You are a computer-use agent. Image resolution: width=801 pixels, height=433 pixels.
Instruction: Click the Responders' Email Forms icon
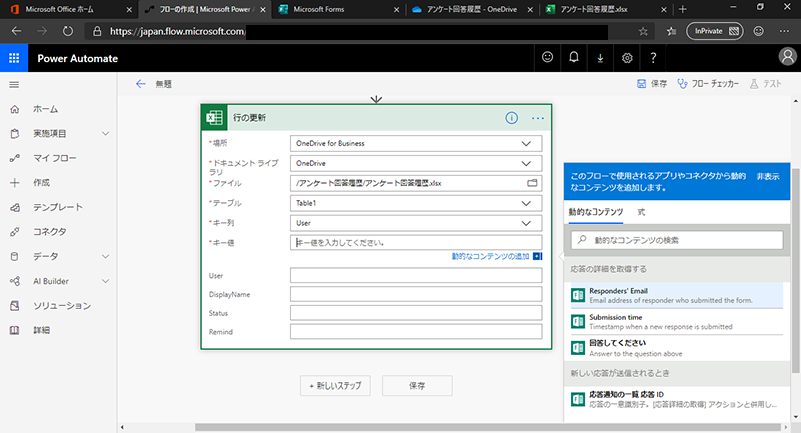point(578,295)
